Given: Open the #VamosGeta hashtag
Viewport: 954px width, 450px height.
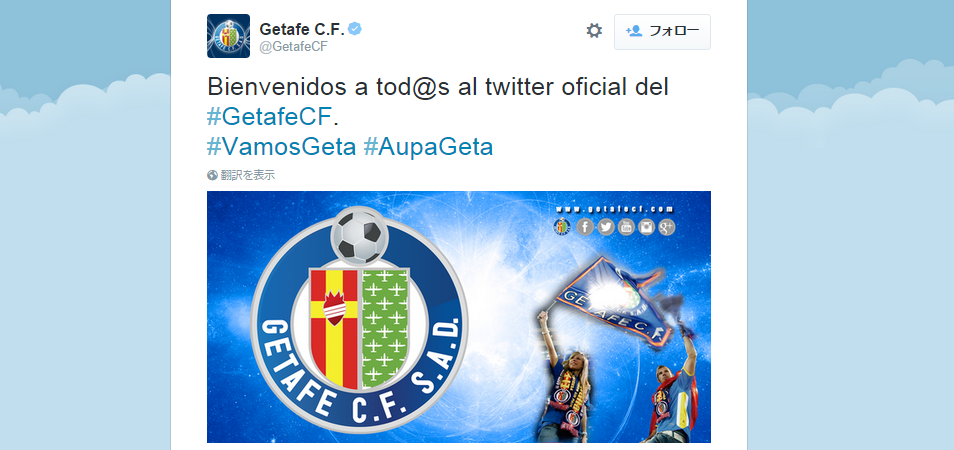Looking at the screenshot, I should pyautogui.click(x=281, y=147).
